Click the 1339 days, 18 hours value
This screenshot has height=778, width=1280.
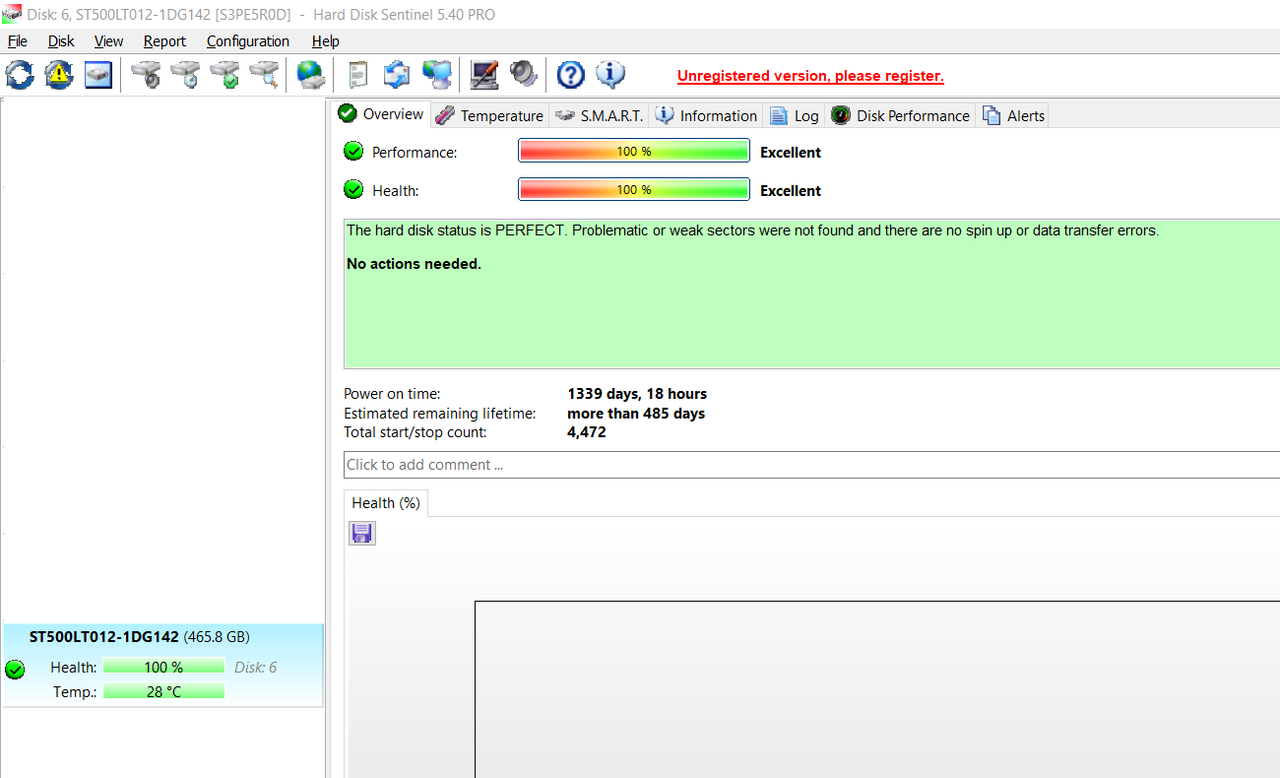coord(637,394)
